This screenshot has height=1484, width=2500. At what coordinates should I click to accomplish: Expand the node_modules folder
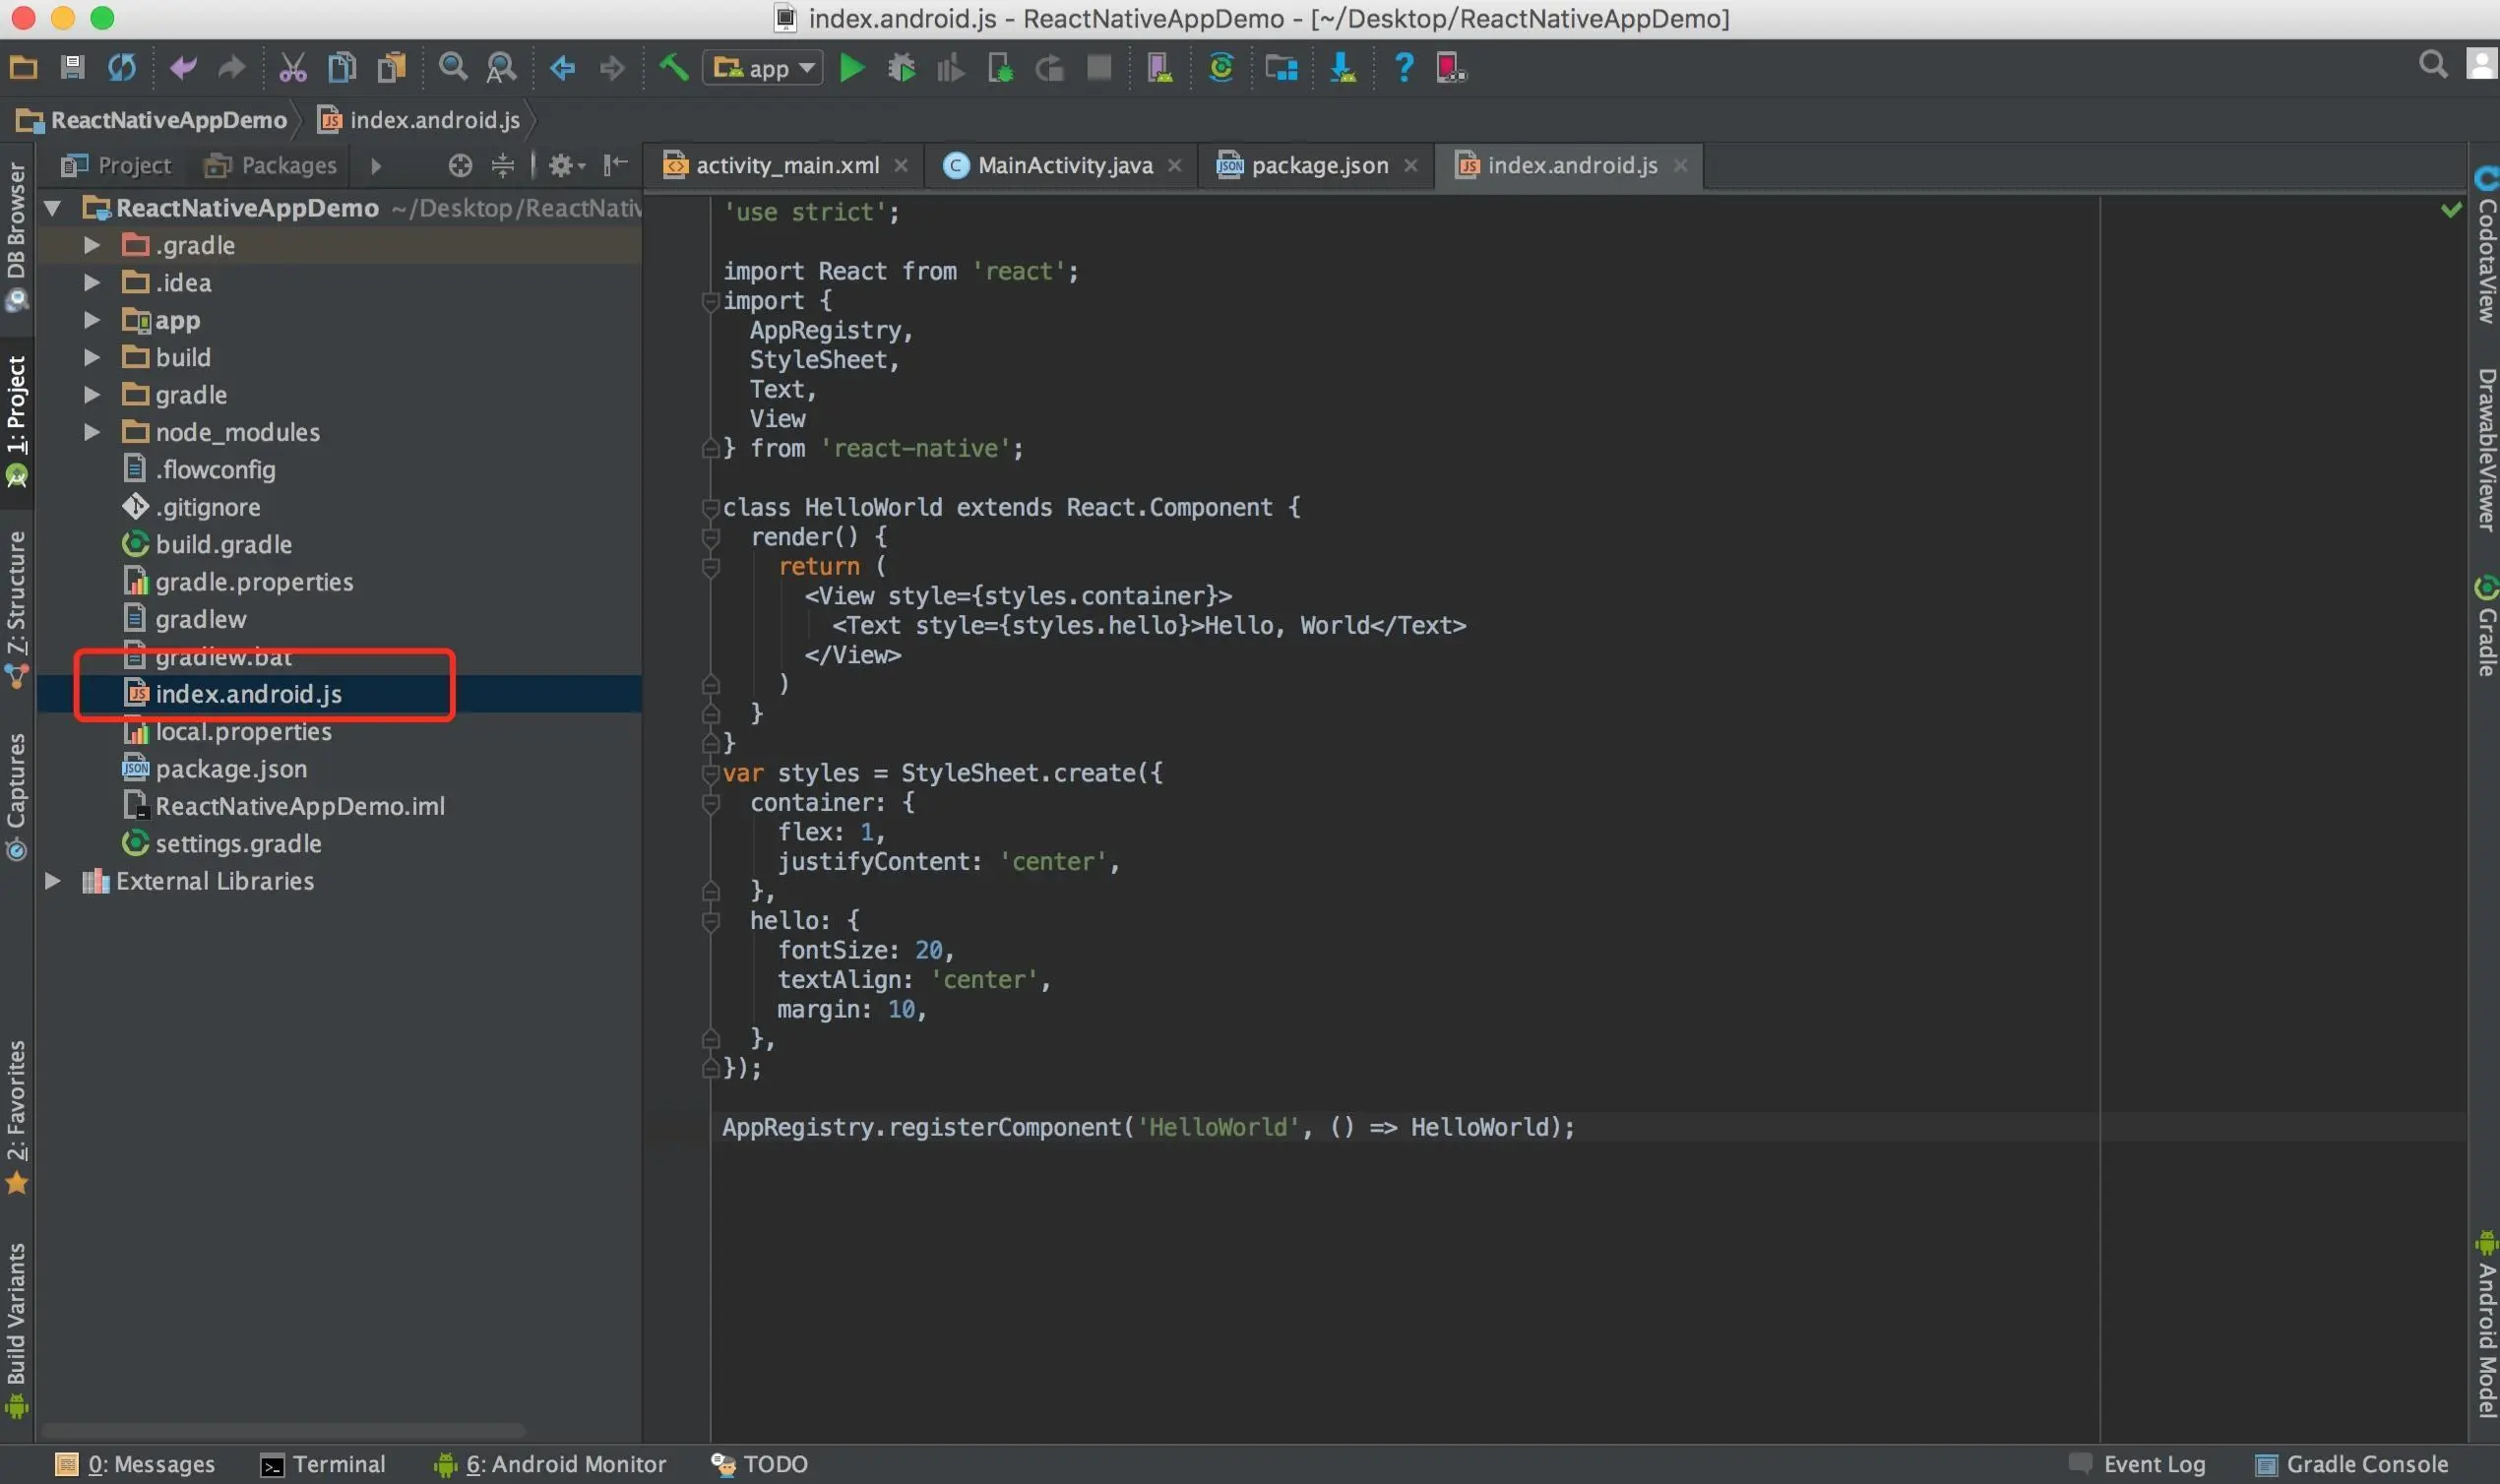click(x=92, y=432)
